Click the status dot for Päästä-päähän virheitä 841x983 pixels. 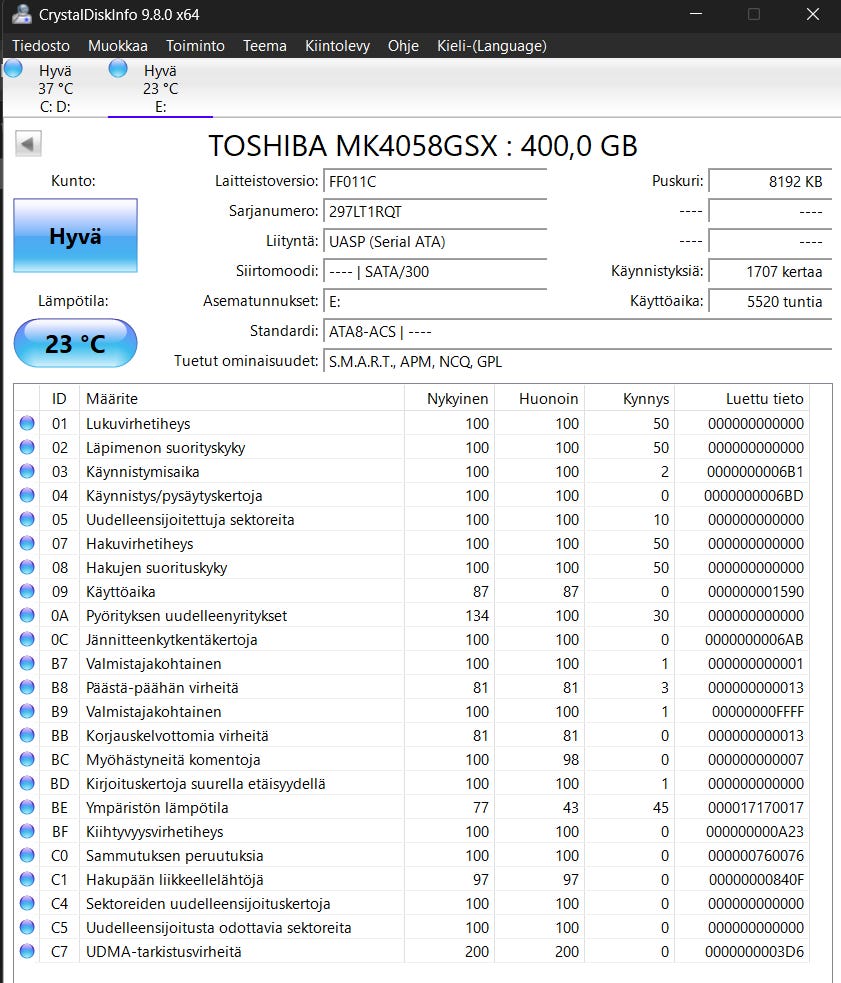coord(27,687)
